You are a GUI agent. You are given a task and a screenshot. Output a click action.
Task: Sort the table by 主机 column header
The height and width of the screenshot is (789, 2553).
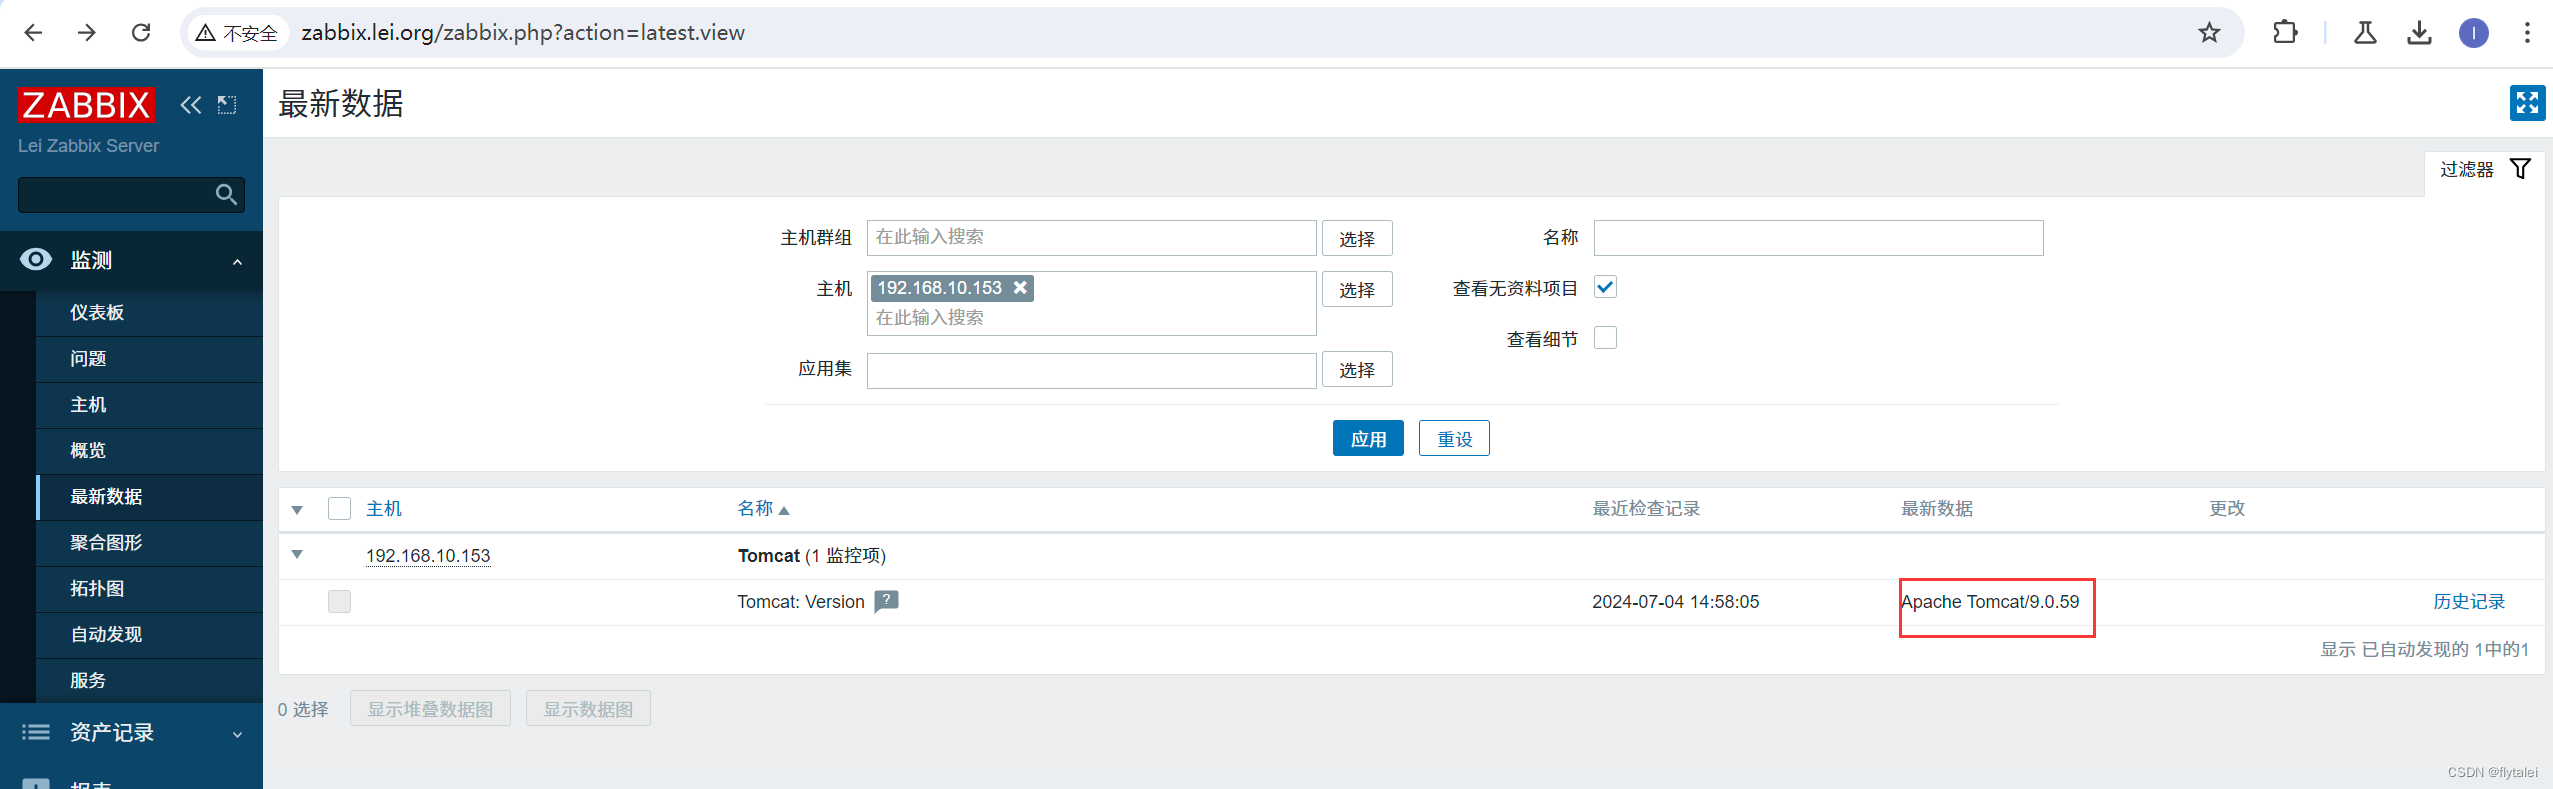click(x=384, y=508)
